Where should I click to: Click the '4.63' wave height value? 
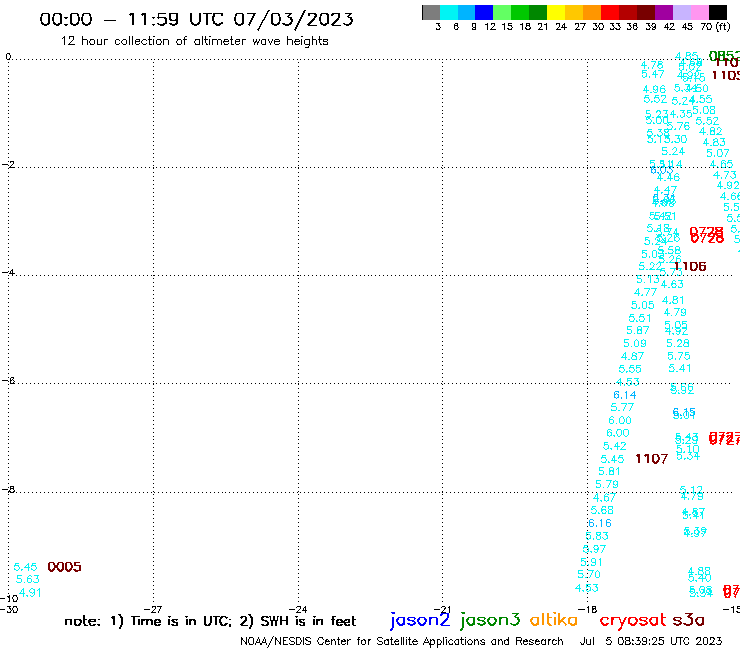(672, 284)
